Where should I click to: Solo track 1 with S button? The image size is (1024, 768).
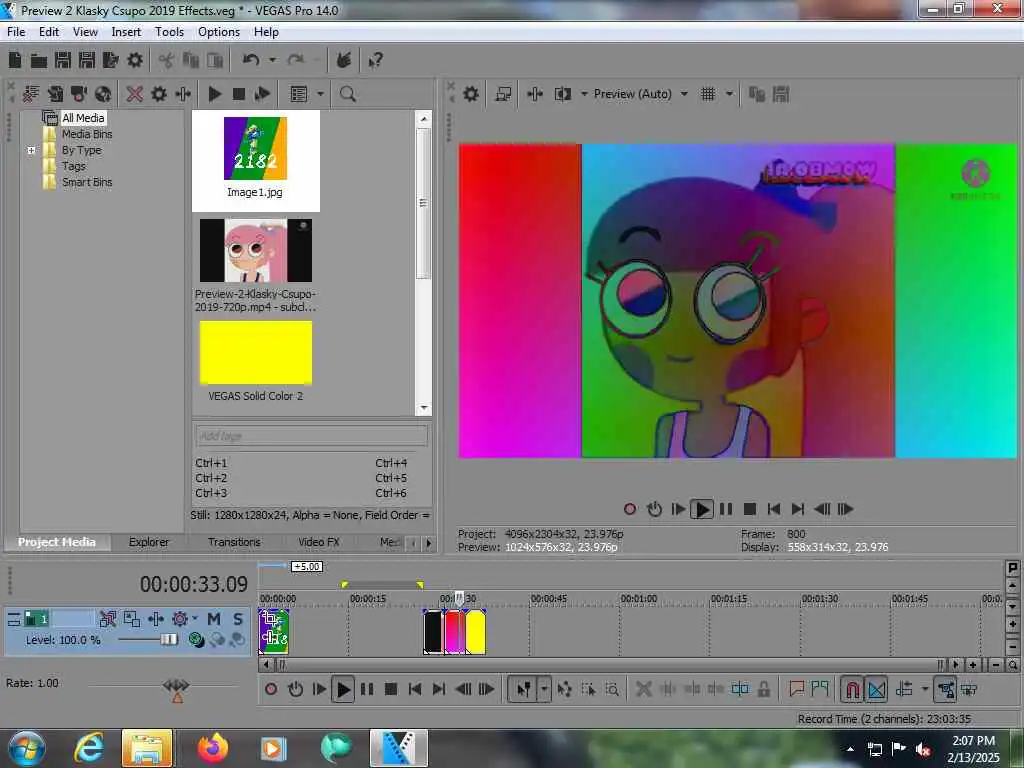[x=238, y=619]
